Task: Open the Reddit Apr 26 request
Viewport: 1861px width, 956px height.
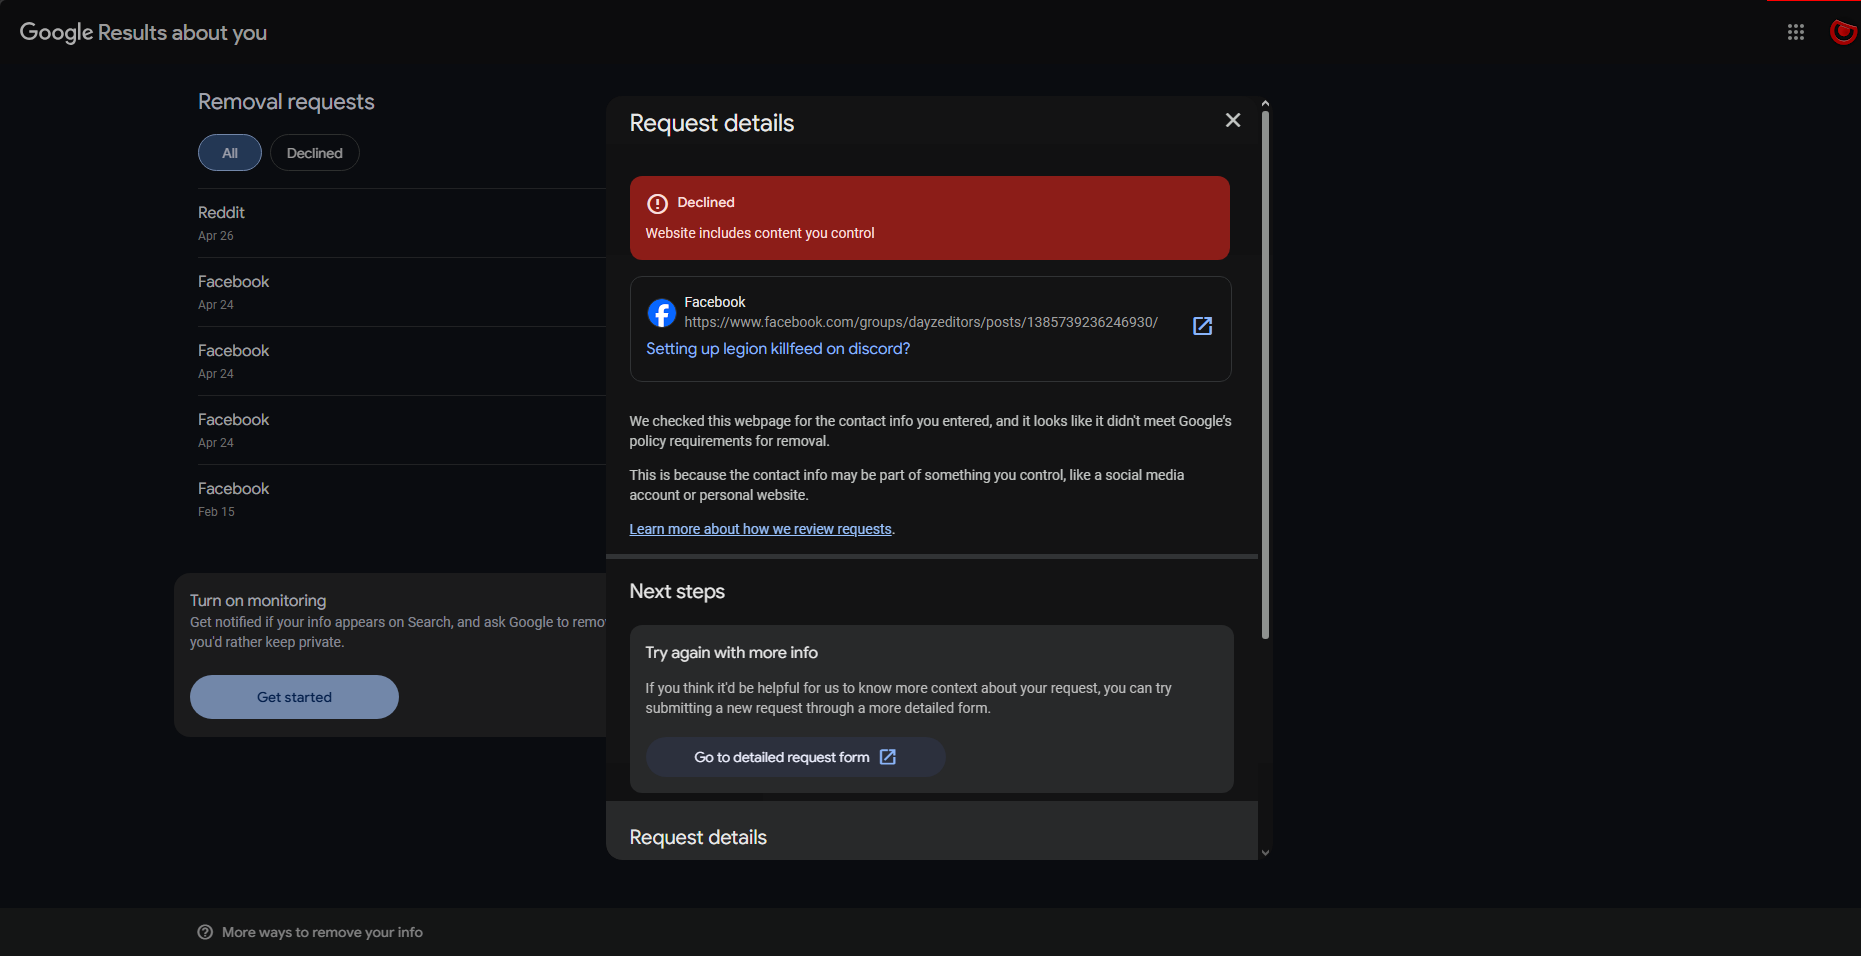Action: point(402,223)
